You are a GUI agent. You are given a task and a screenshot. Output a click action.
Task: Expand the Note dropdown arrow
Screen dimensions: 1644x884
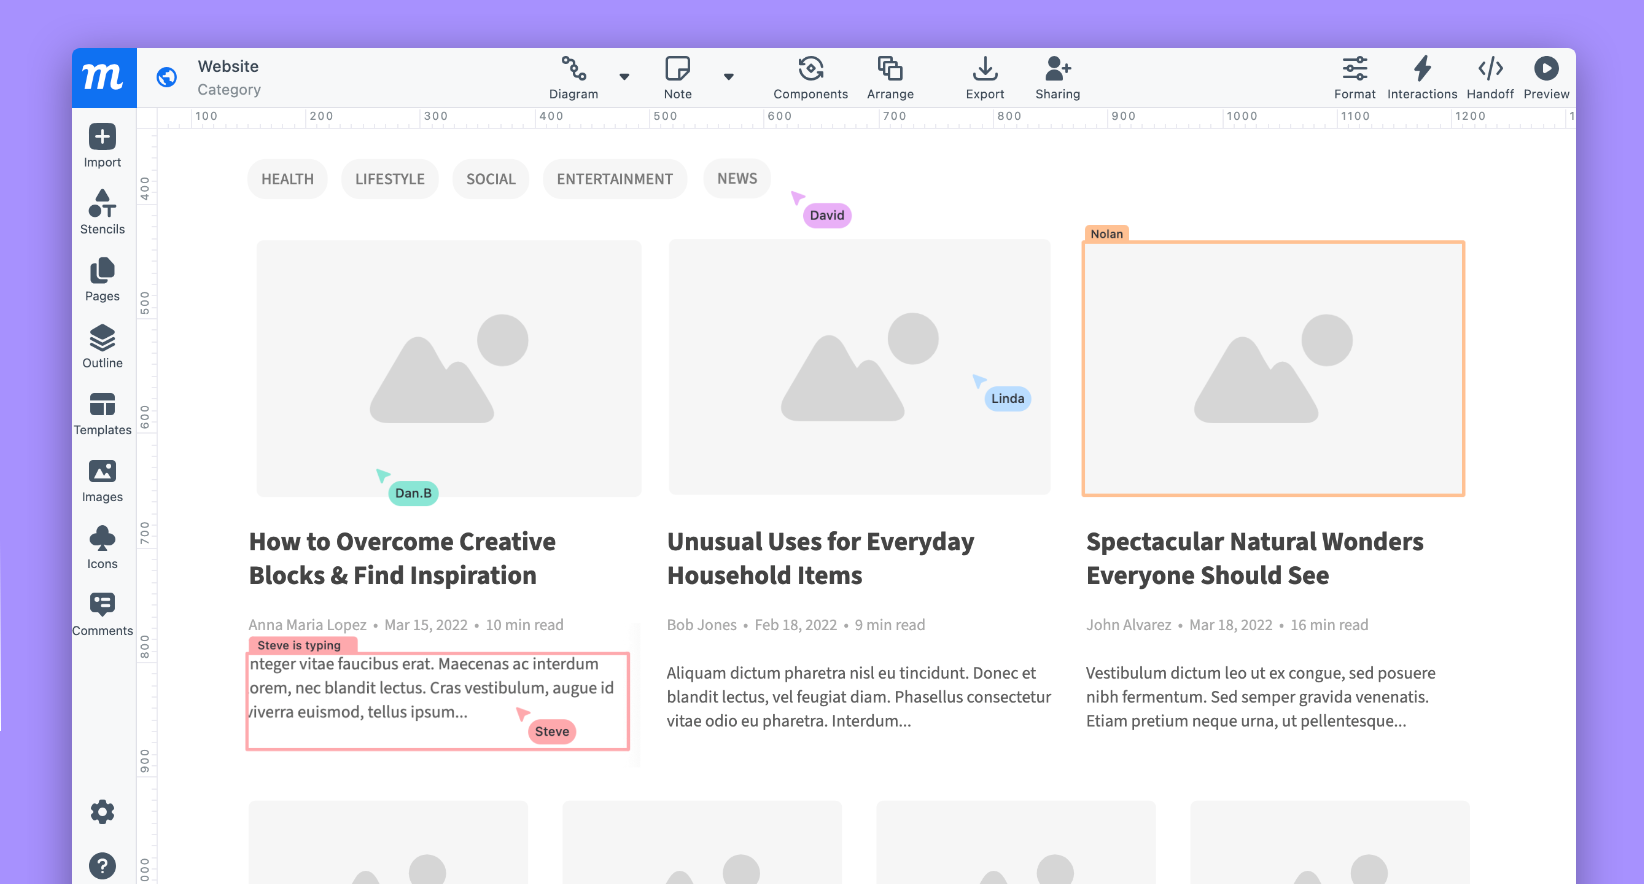click(729, 77)
